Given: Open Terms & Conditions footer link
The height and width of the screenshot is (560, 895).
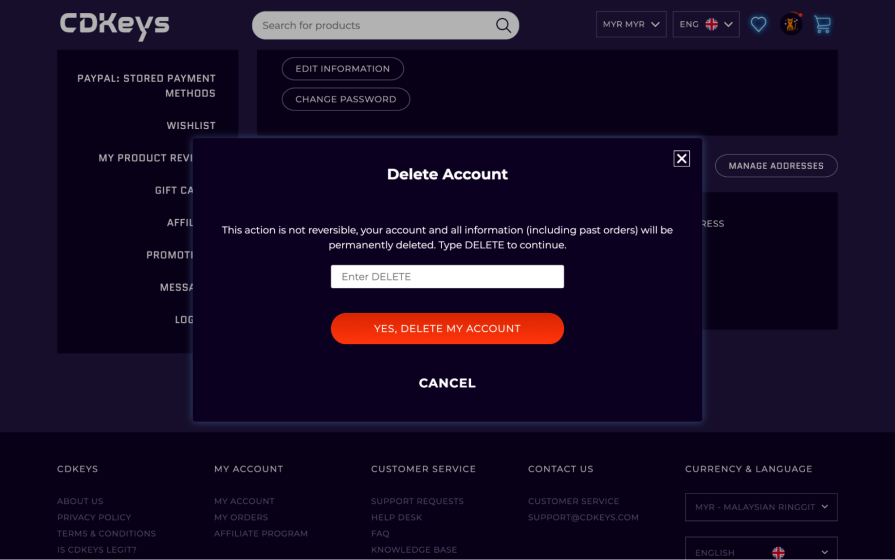Looking at the screenshot, I should tap(106, 533).
